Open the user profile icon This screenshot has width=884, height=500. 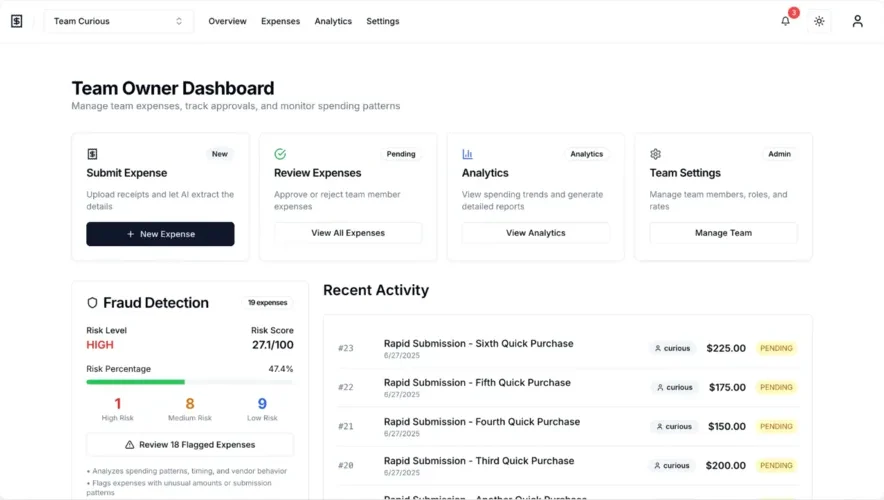pos(858,21)
